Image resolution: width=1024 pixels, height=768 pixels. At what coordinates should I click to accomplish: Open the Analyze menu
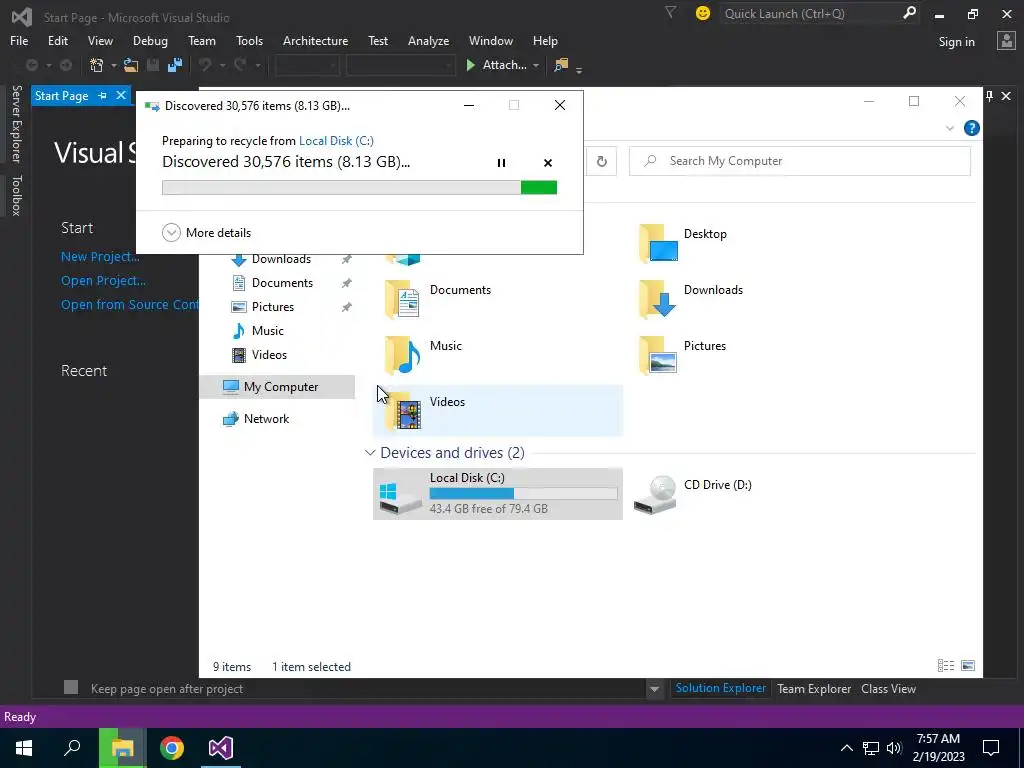point(428,40)
